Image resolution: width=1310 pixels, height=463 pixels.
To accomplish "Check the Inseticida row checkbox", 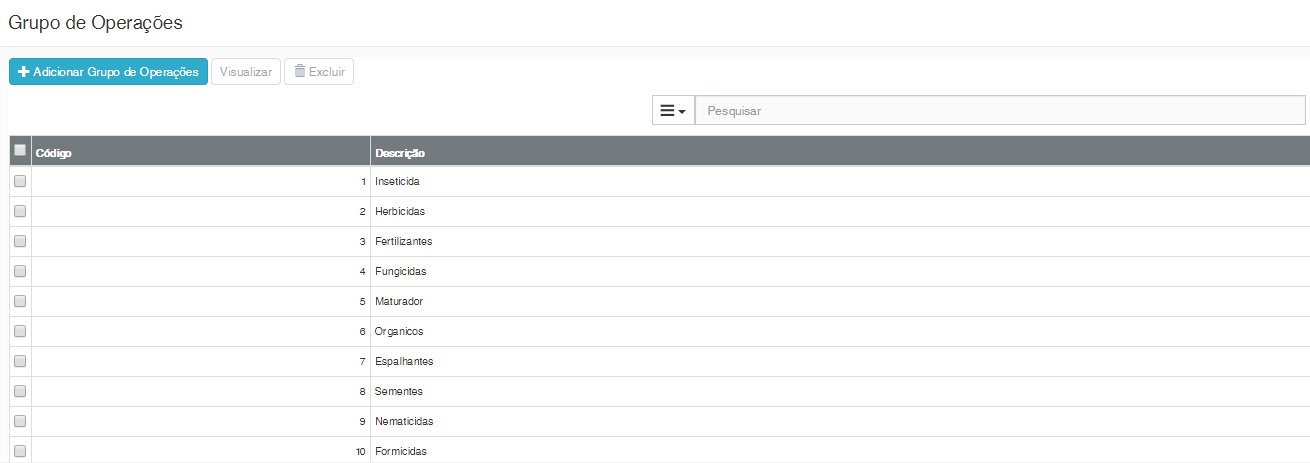I will coord(20,182).
